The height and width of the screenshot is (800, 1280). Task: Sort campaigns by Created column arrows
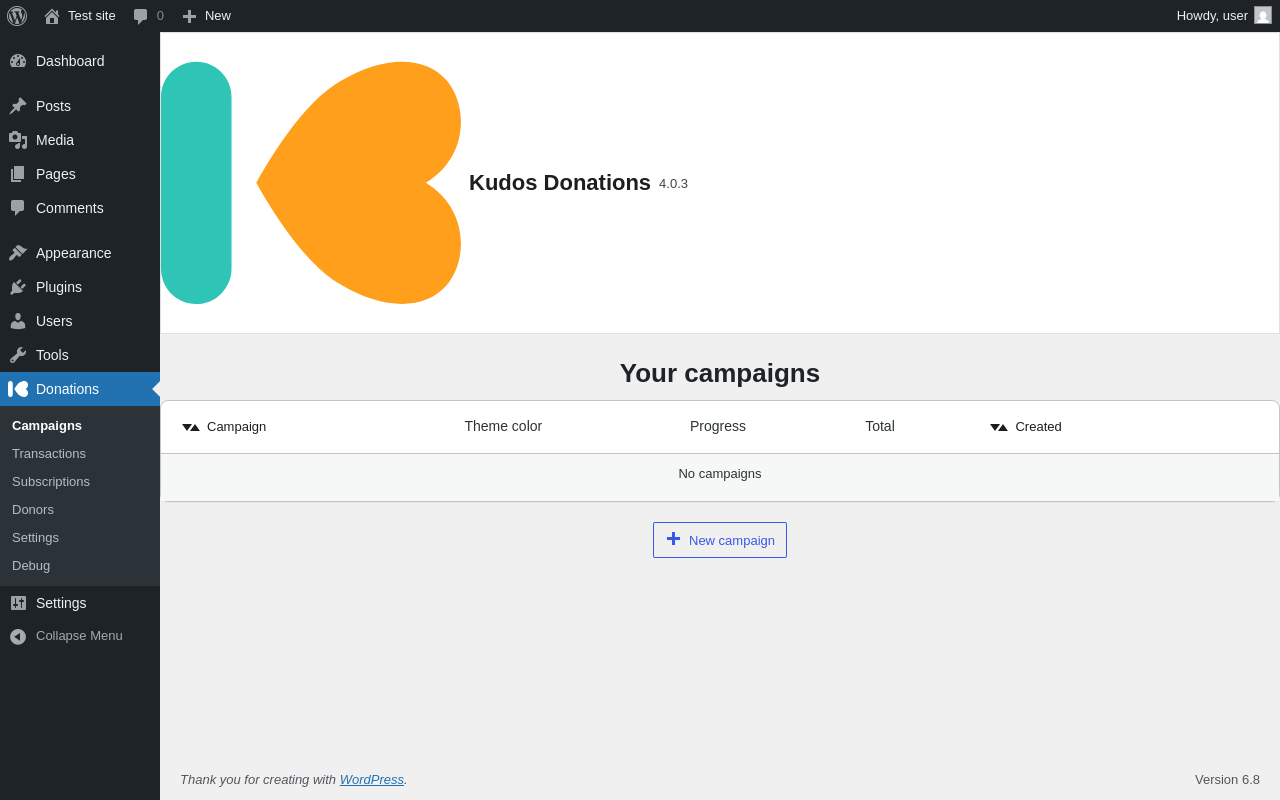(x=999, y=427)
